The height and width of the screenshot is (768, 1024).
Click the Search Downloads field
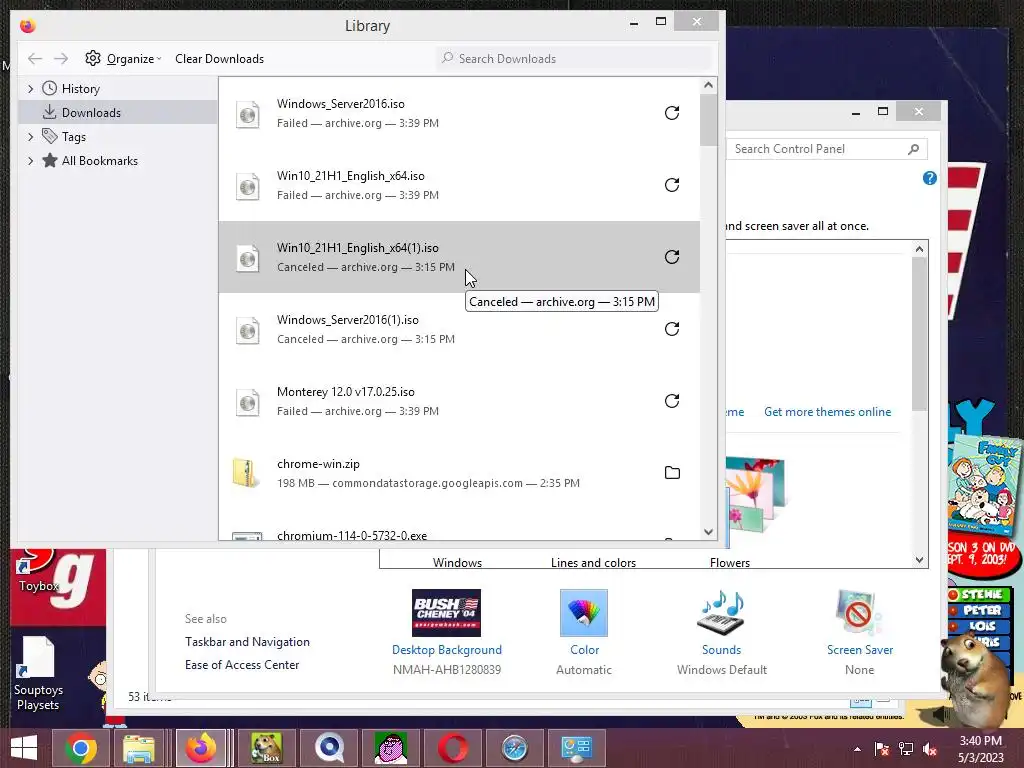tap(575, 59)
